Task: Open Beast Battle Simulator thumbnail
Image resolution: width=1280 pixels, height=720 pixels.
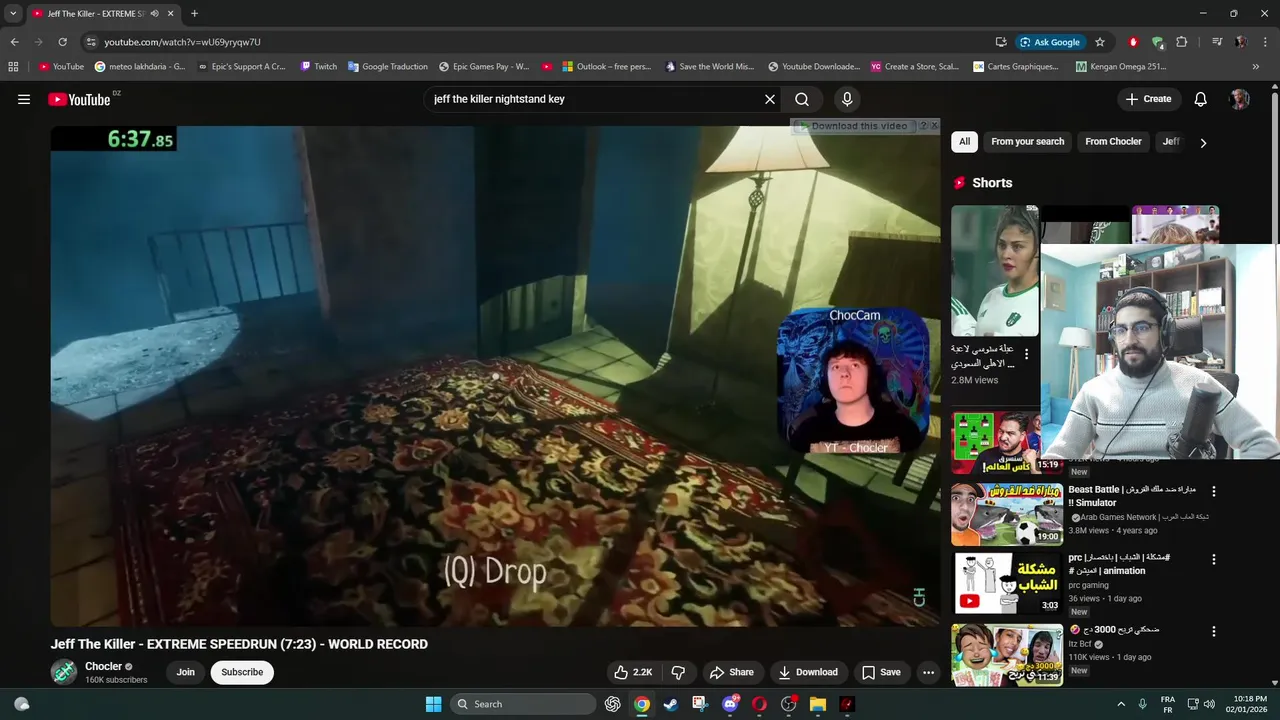Action: pos(1007,515)
